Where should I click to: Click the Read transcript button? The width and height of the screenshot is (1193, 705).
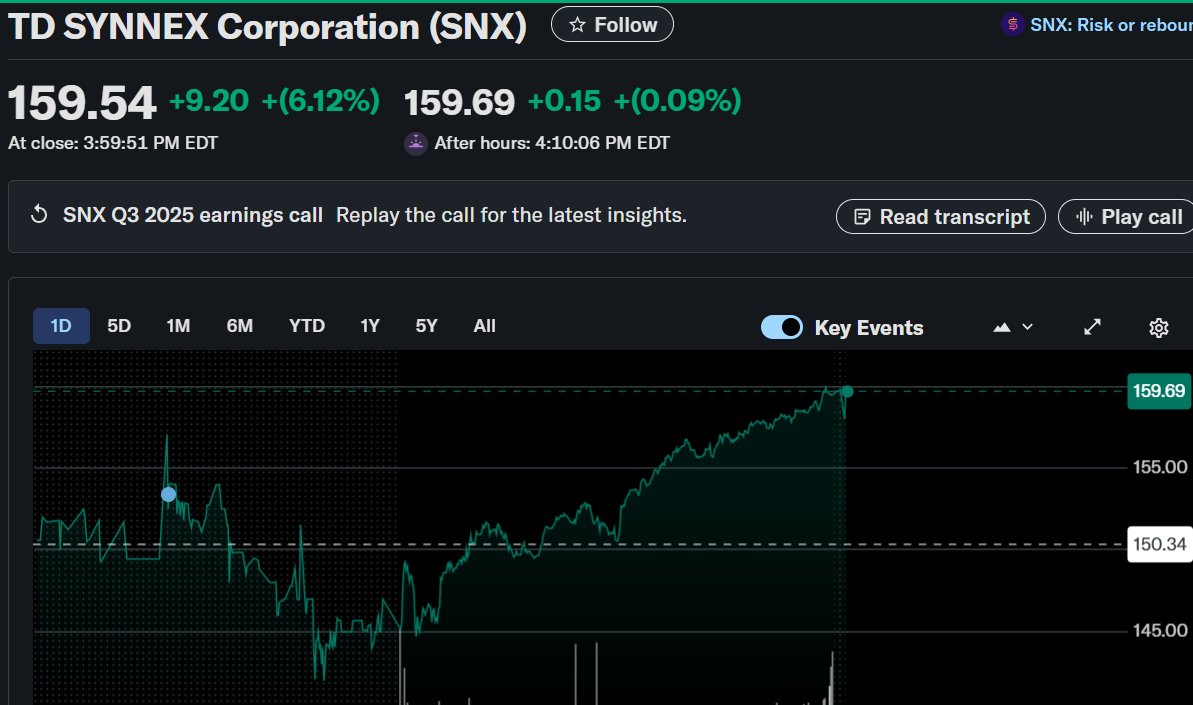tap(940, 217)
